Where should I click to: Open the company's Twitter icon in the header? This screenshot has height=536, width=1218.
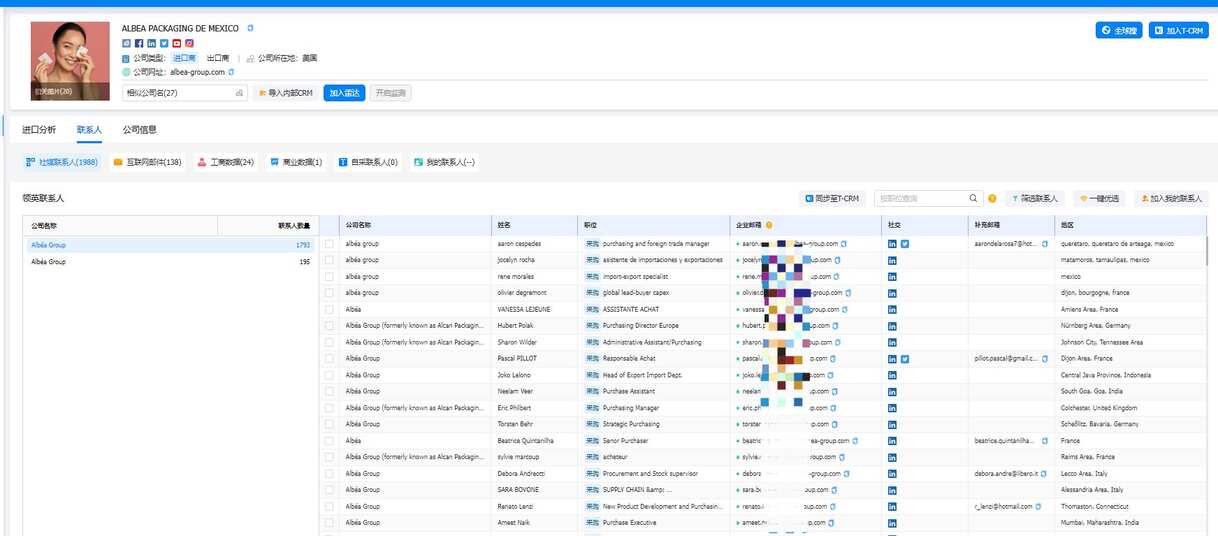coord(164,43)
